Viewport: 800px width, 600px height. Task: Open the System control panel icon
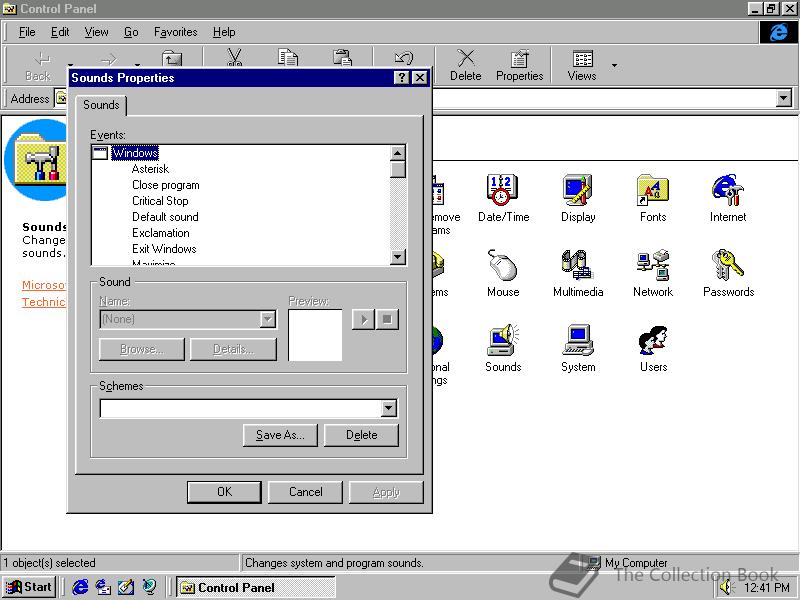[578, 347]
